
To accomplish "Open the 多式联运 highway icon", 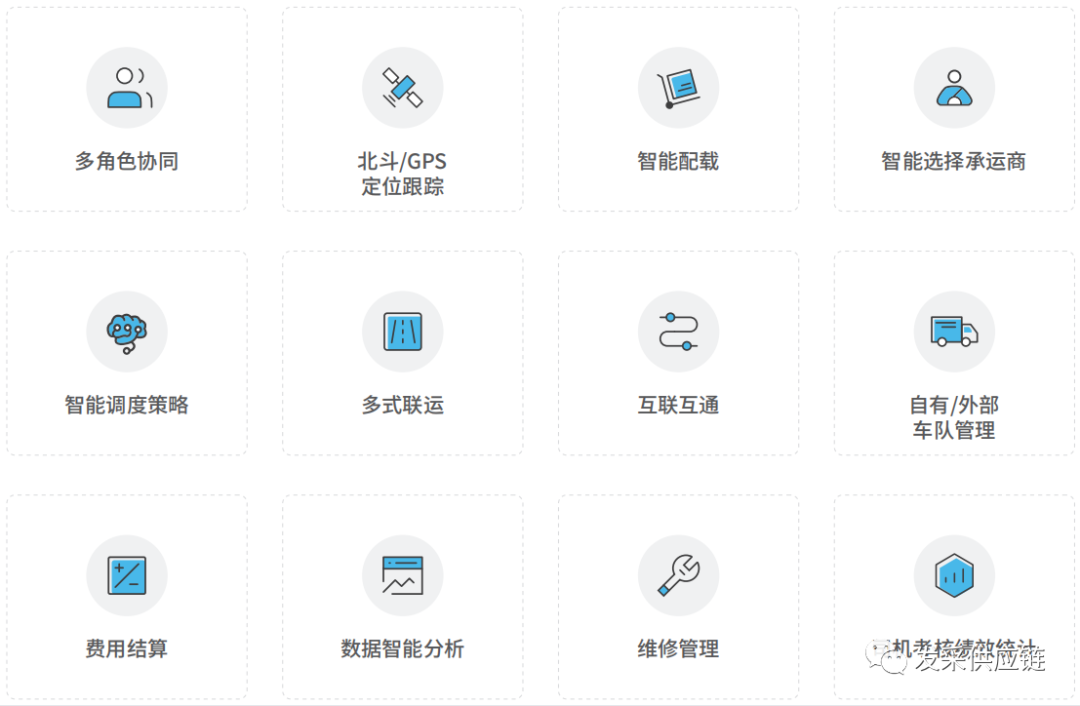I will pyautogui.click(x=403, y=333).
